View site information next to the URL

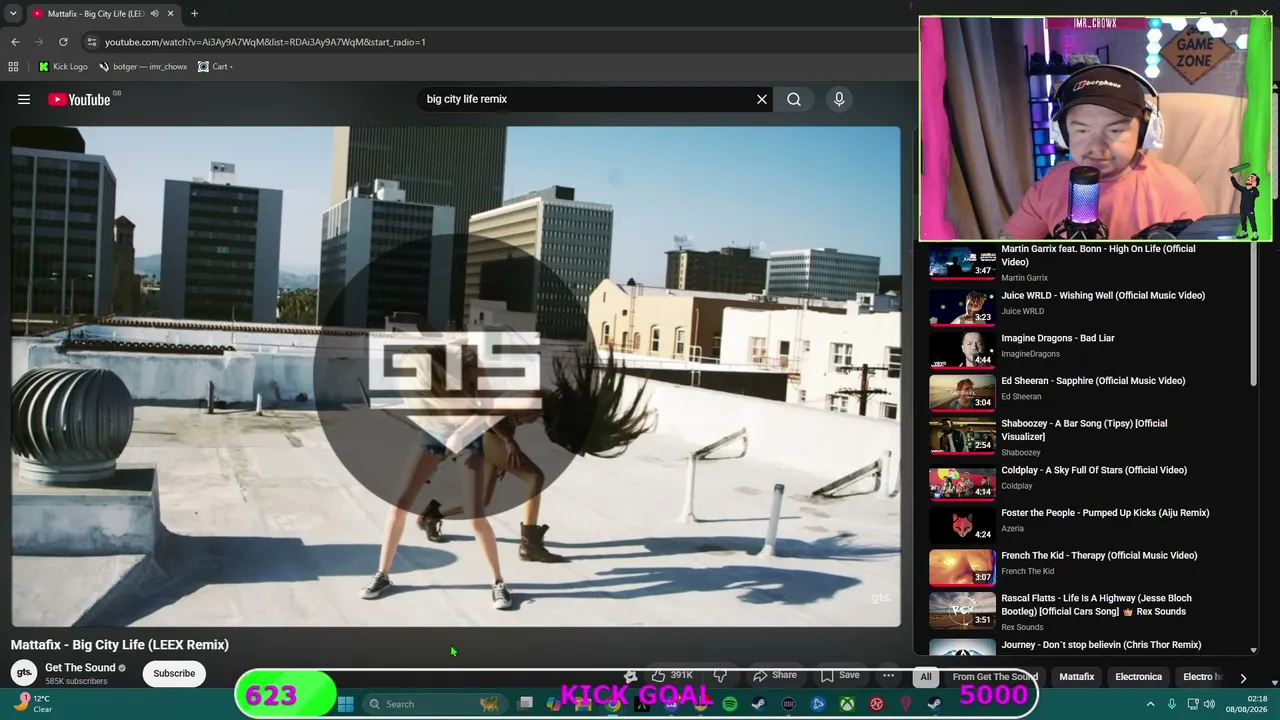[91, 42]
